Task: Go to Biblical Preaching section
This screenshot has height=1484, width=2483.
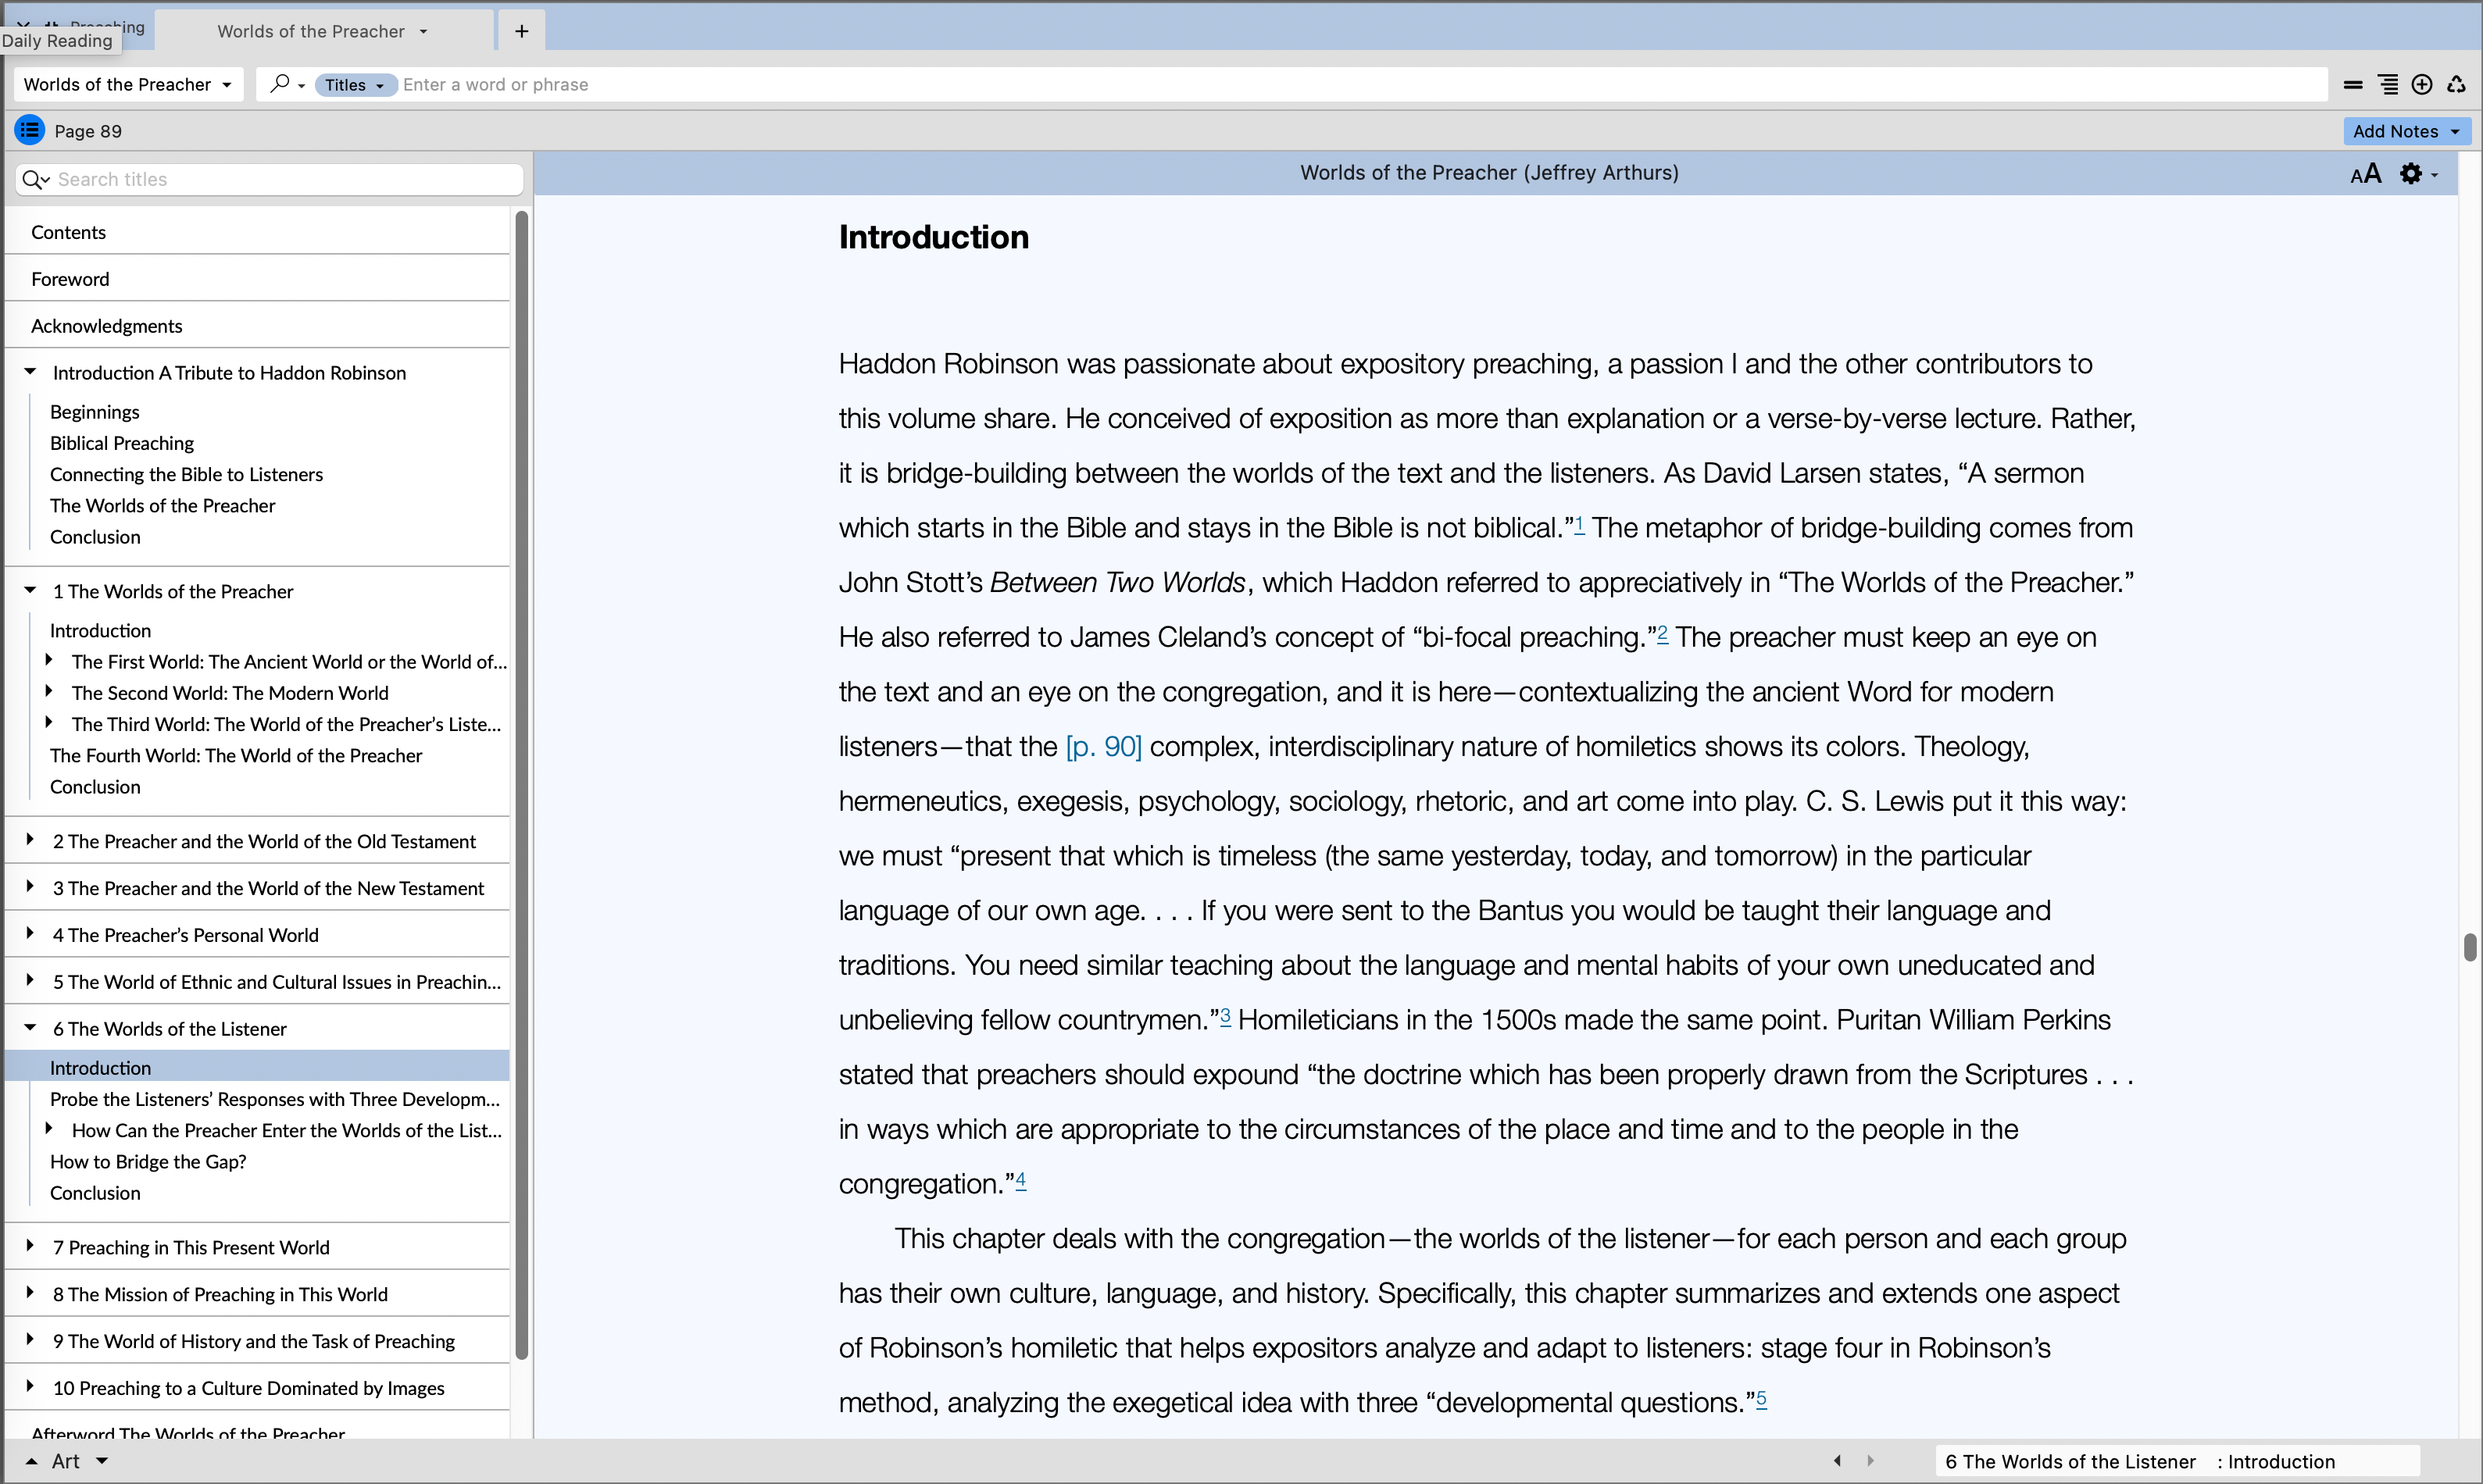Action: tap(122, 443)
